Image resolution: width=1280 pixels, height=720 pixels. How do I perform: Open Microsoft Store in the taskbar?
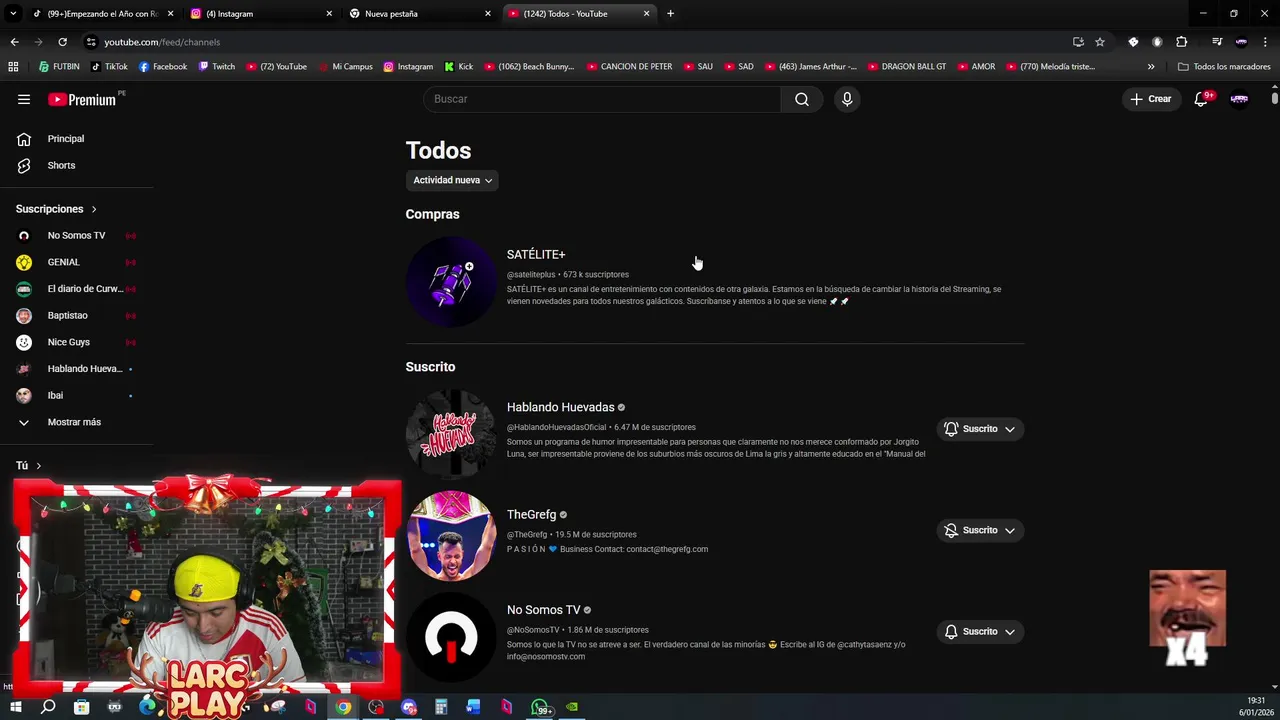coord(81,707)
